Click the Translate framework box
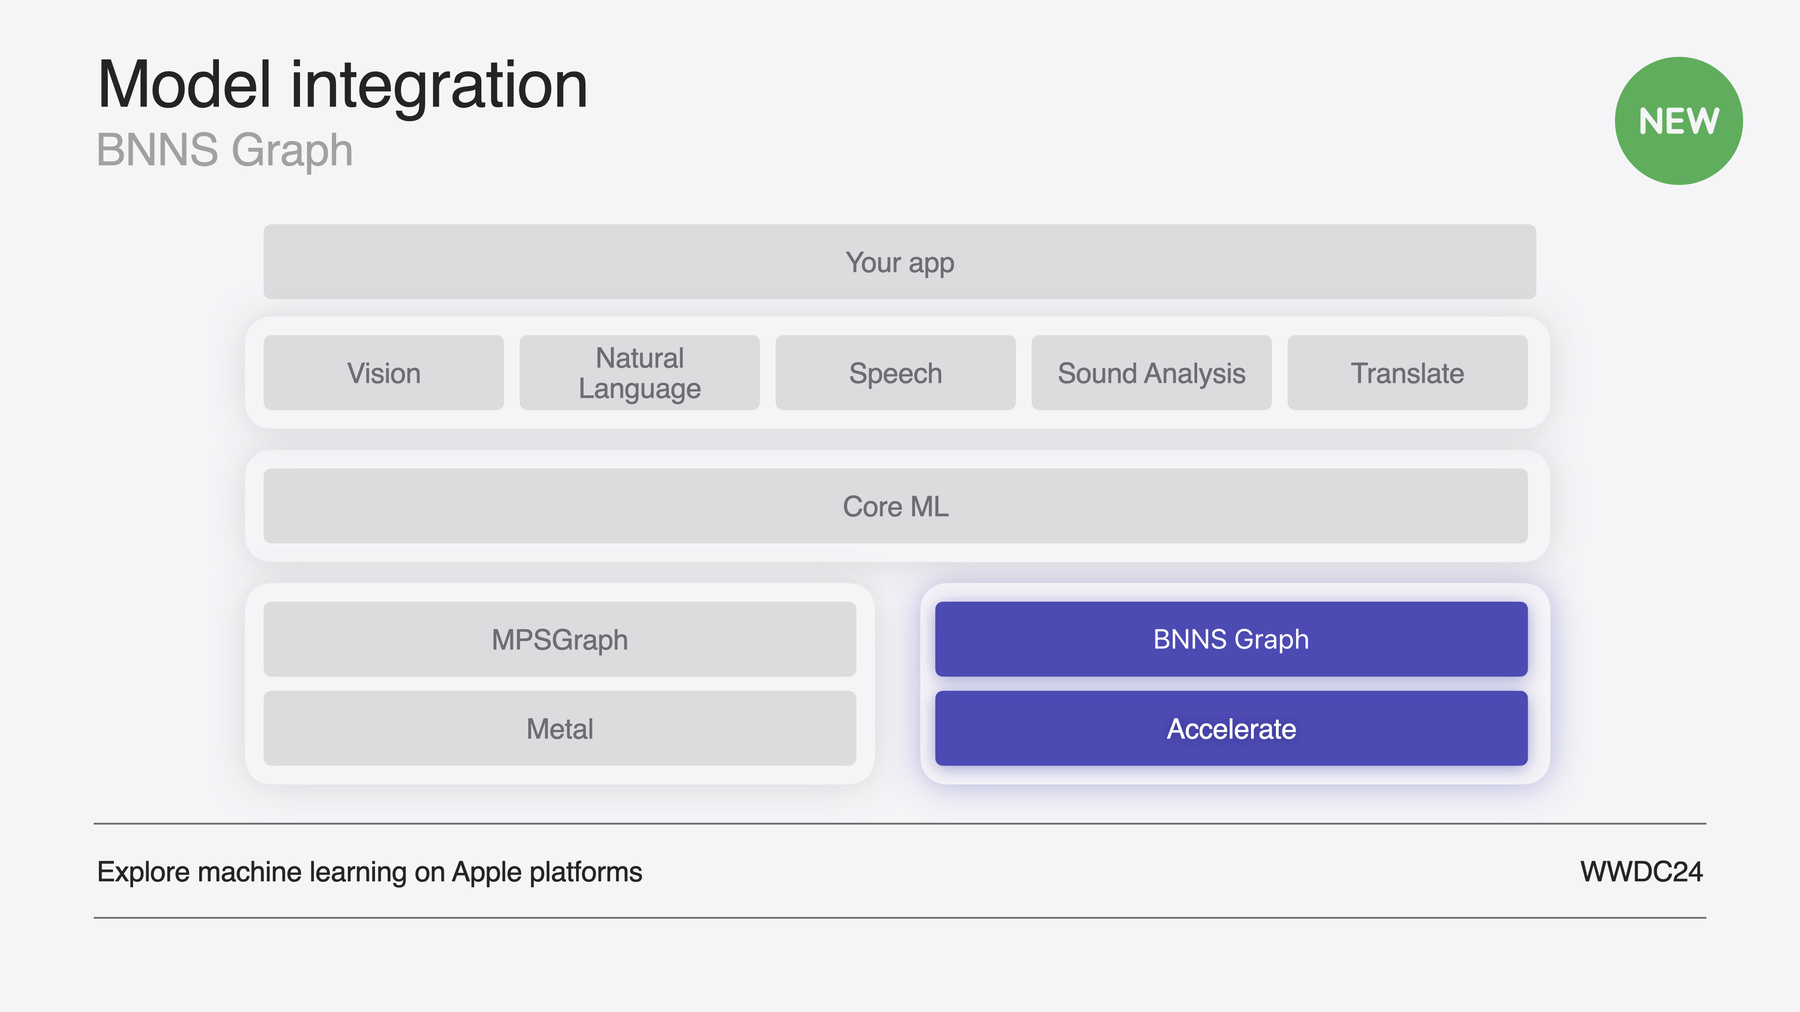Screen dimensions: 1800x1012 1408,373
